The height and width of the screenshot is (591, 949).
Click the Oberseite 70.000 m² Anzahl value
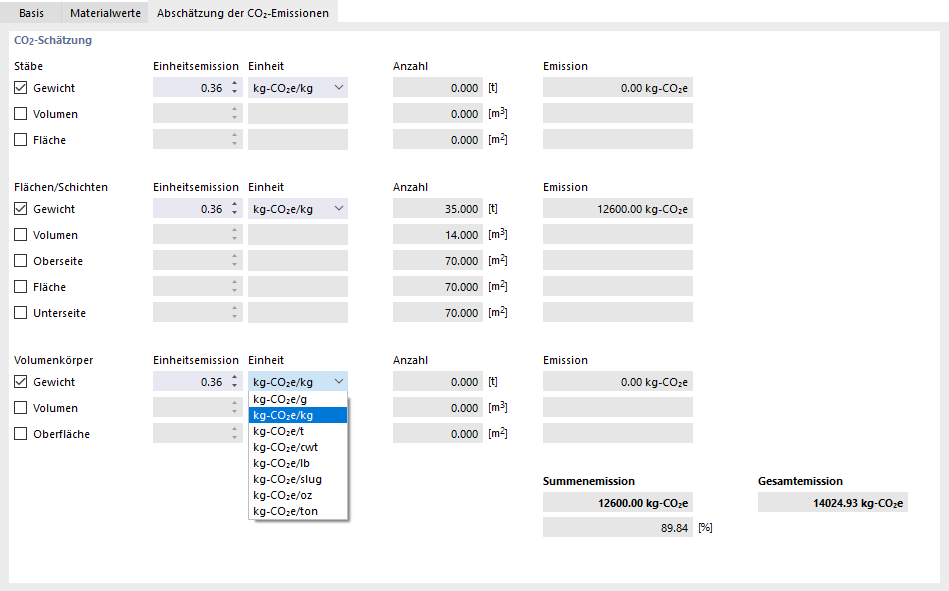(x=438, y=261)
